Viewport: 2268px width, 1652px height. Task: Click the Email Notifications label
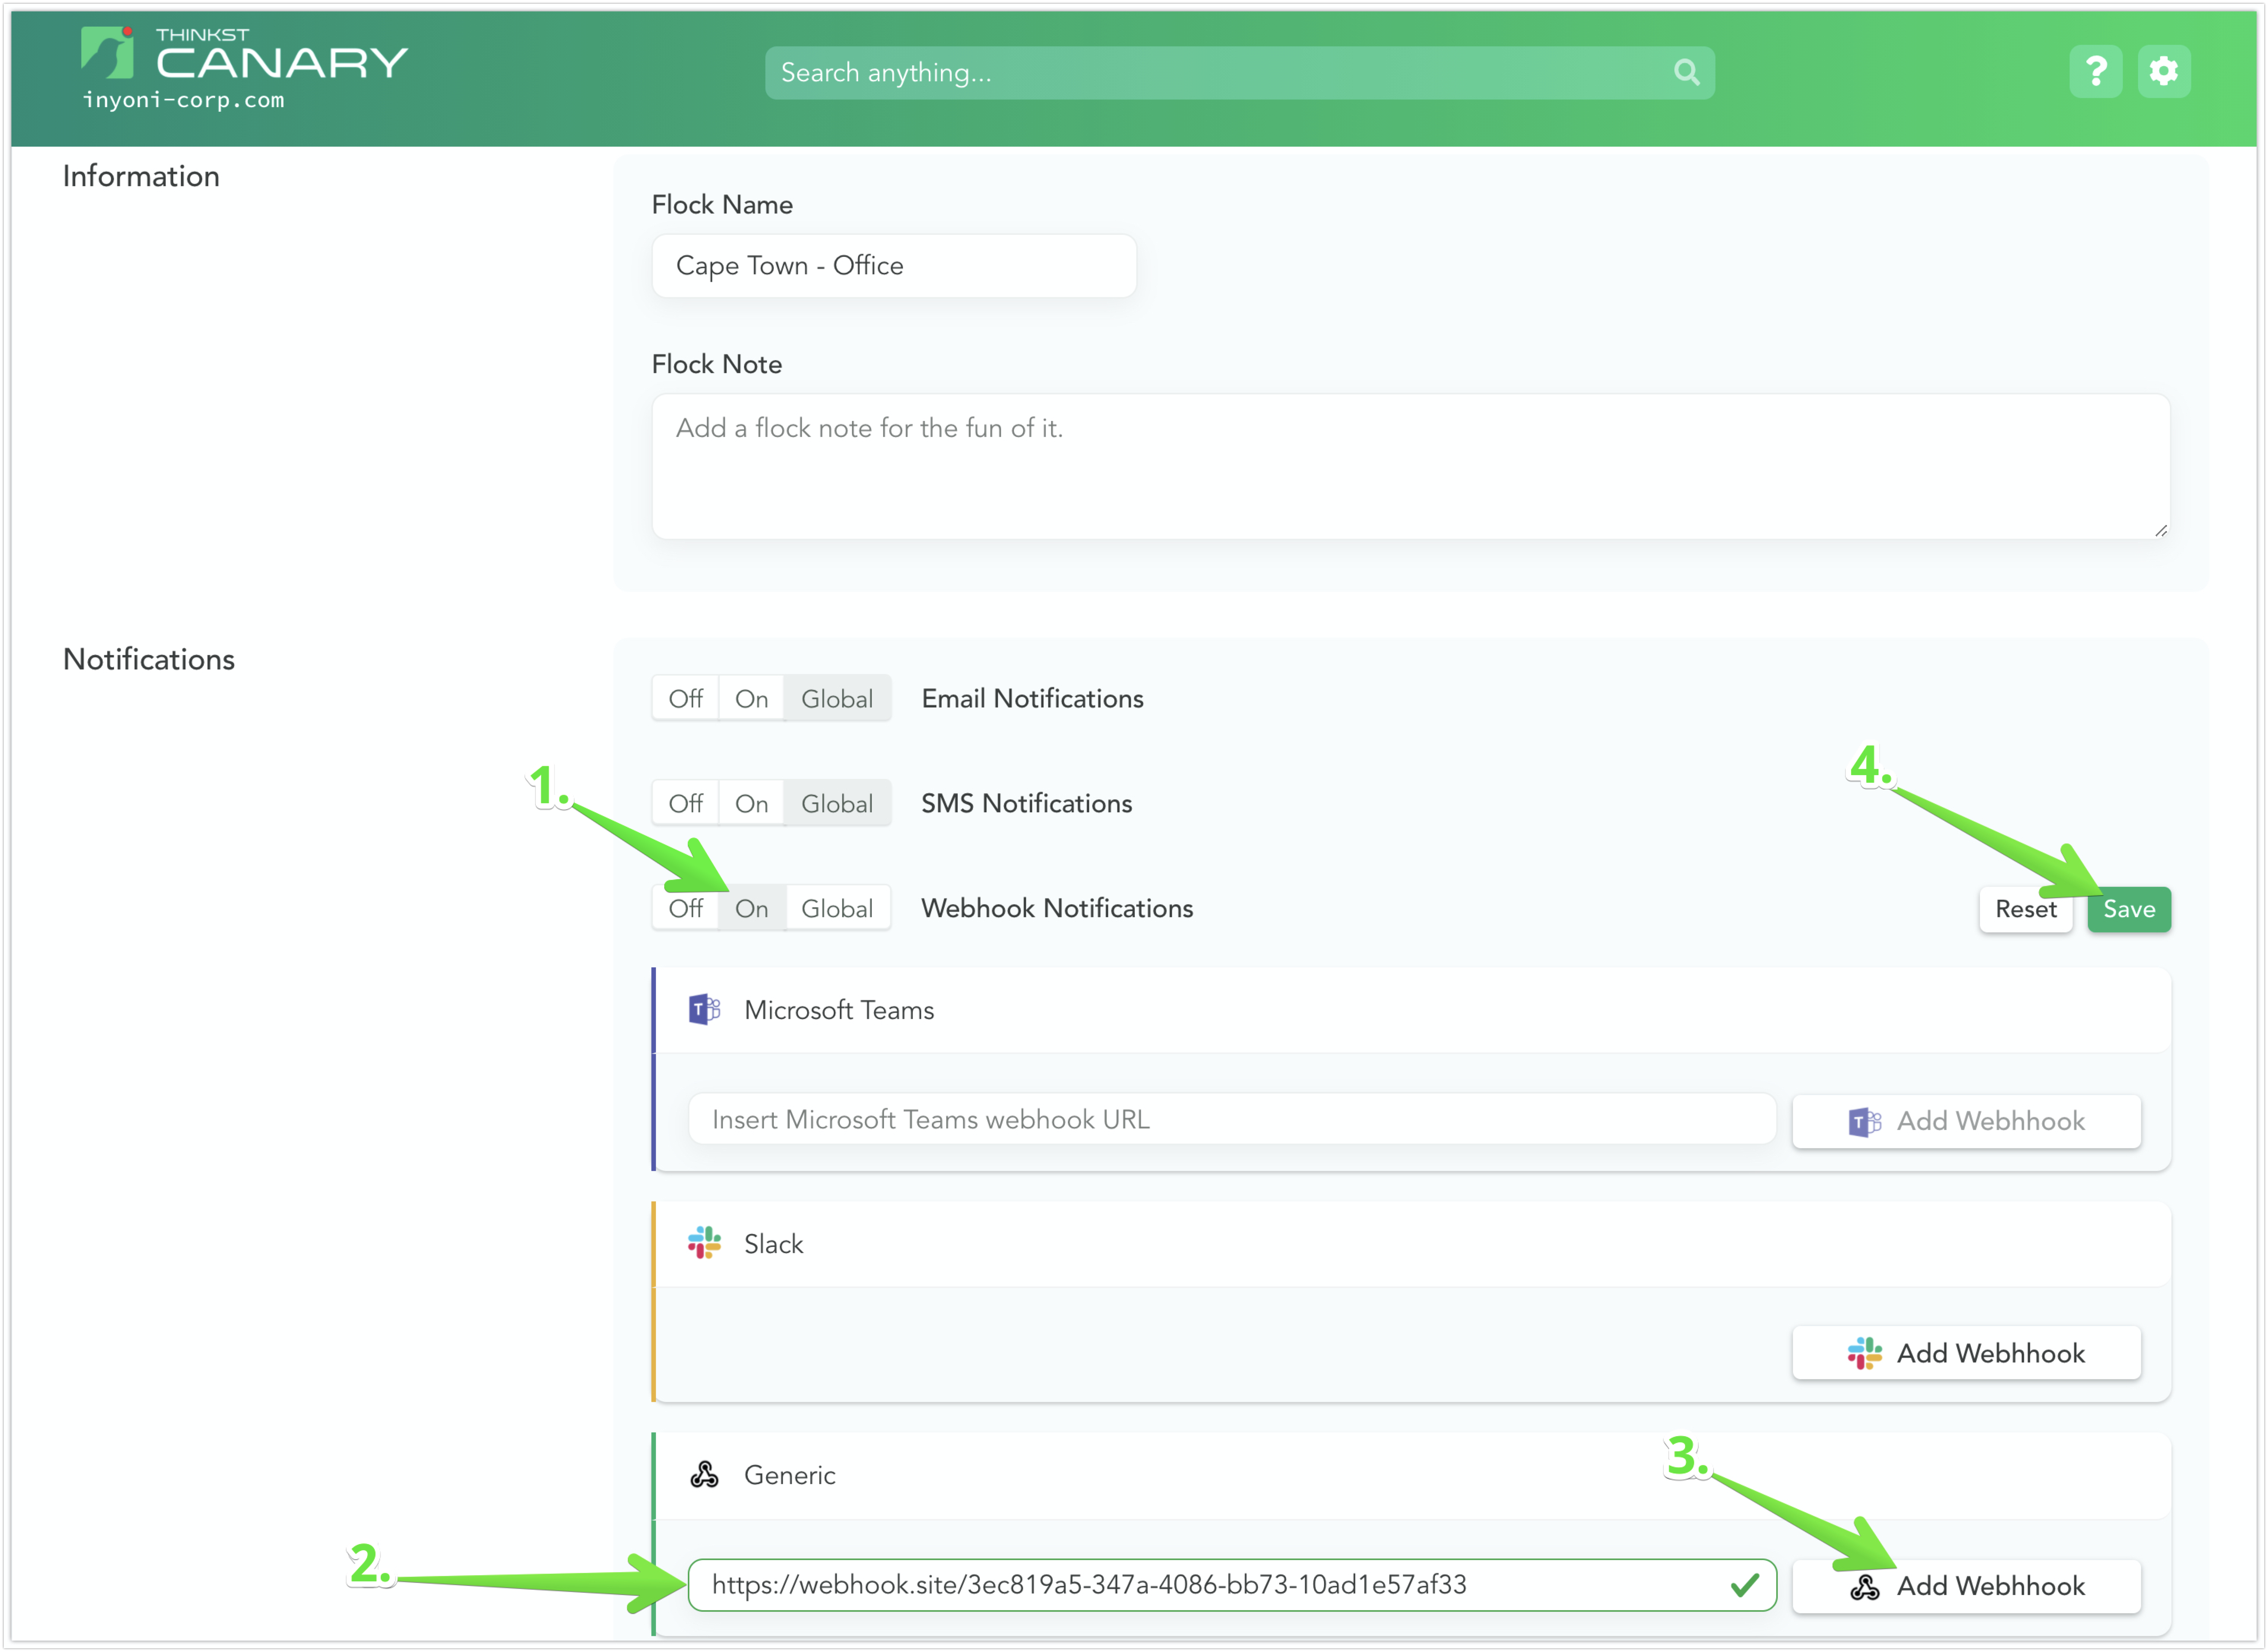click(1032, 698)
